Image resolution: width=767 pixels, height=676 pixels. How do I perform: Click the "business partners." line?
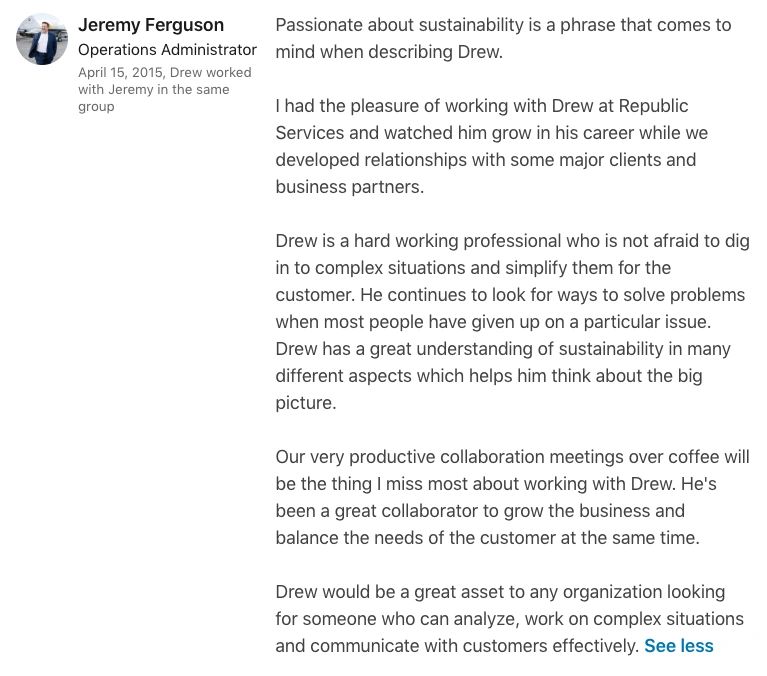[350, 187]
